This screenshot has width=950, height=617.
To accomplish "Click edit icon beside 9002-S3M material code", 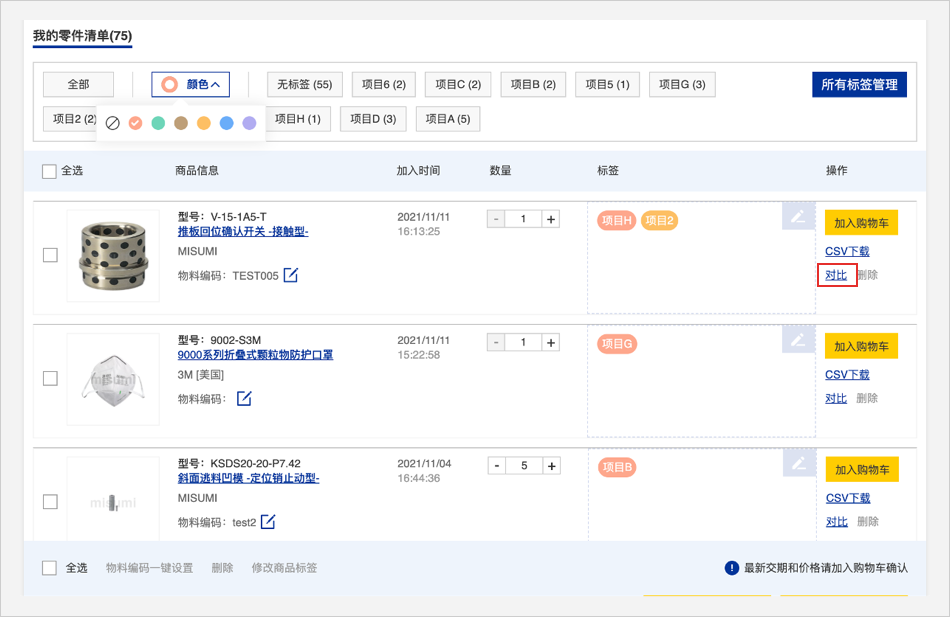I will click(244, 399).
